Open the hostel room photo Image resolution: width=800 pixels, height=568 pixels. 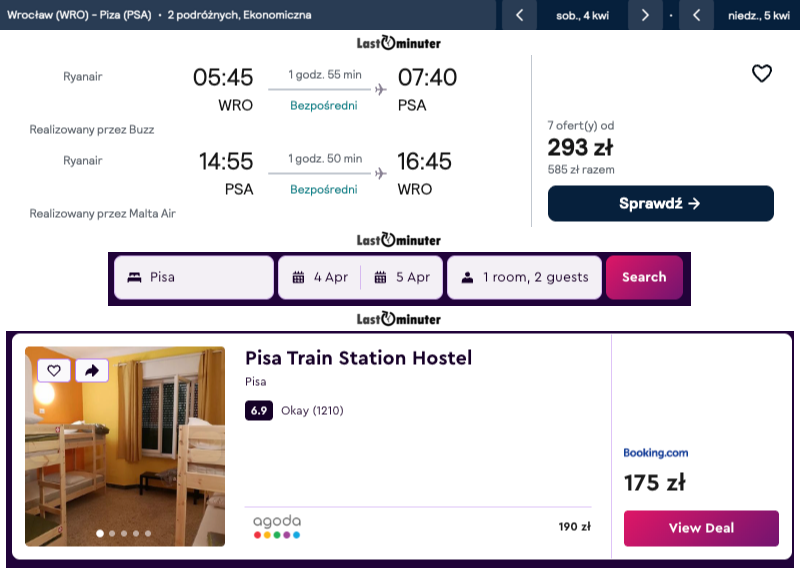[x=125, y=450]
